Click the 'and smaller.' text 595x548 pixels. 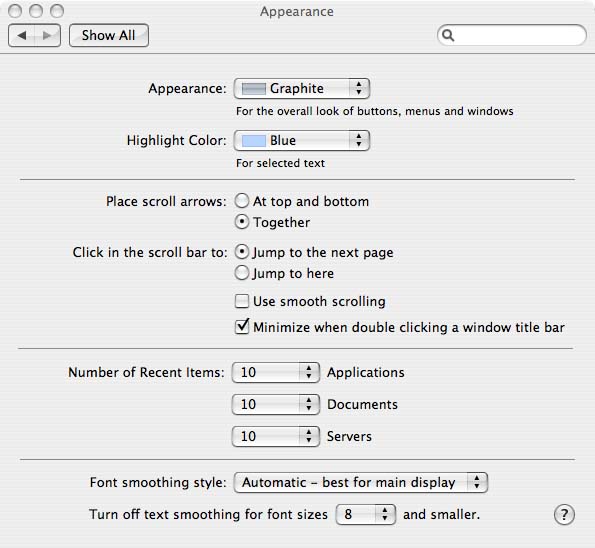pos(441,515)
